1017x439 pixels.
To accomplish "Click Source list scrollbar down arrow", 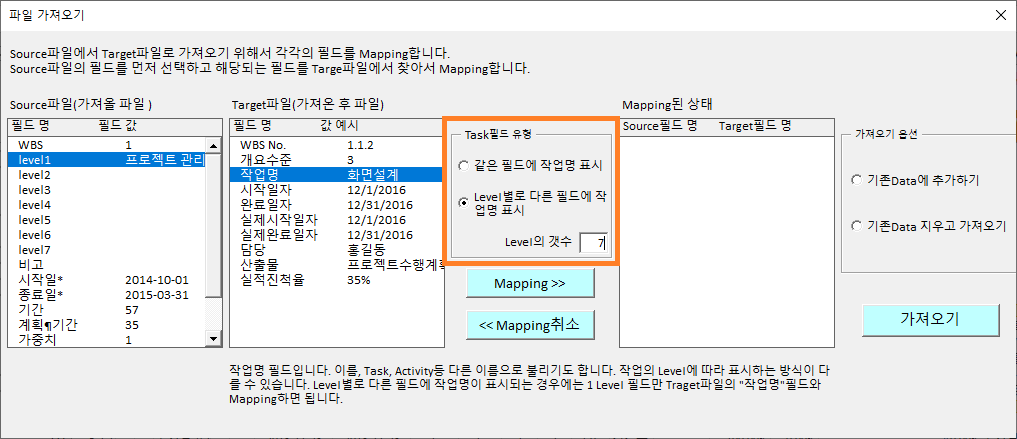I will [x=213, y=338].
